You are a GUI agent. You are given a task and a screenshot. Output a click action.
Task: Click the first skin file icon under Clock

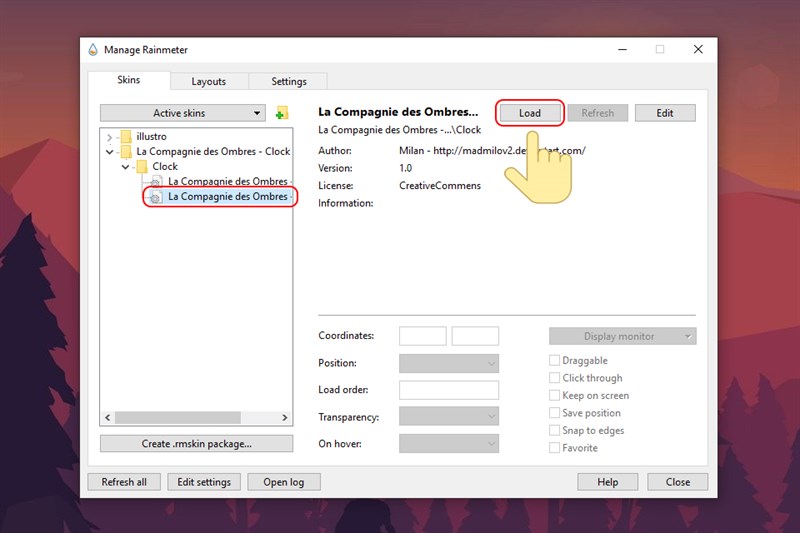[156, 182]
